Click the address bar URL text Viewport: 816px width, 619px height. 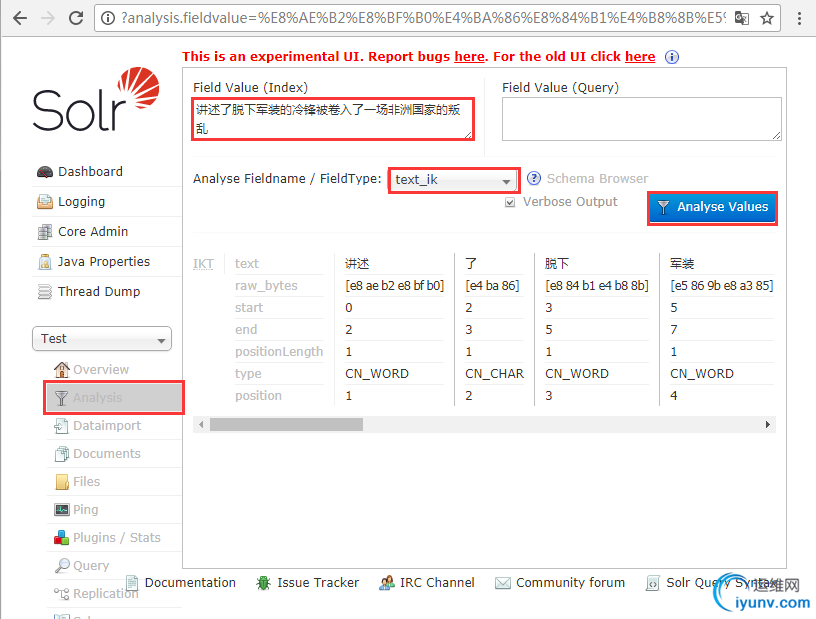423,18
